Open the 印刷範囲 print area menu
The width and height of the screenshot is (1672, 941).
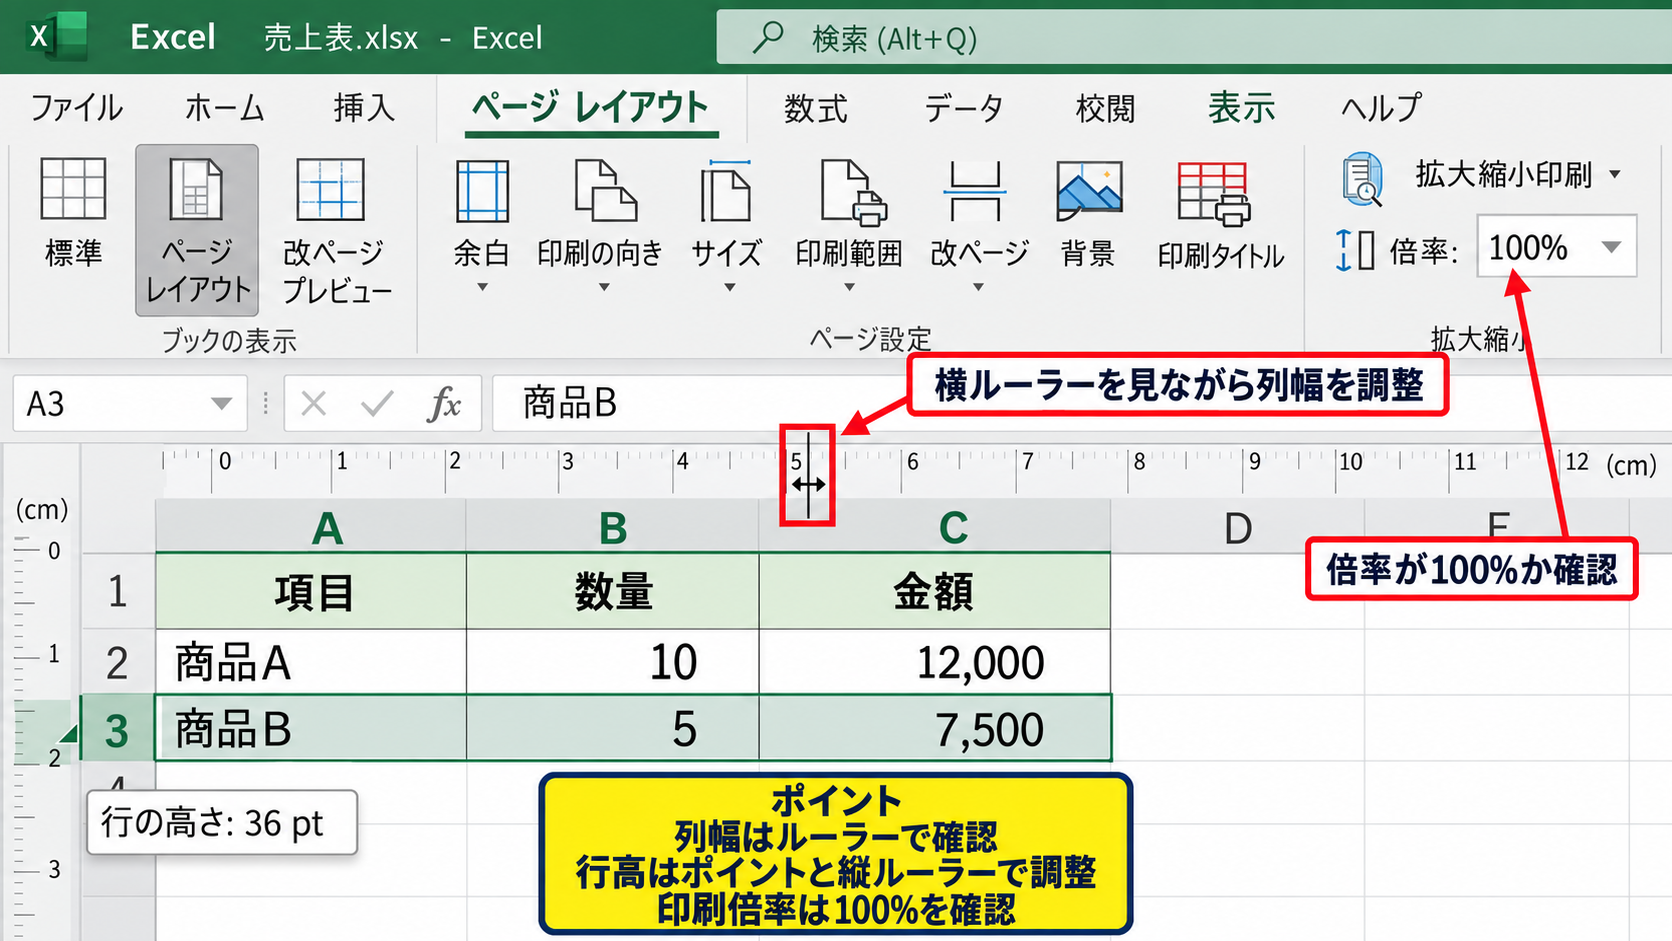point(849,226)
